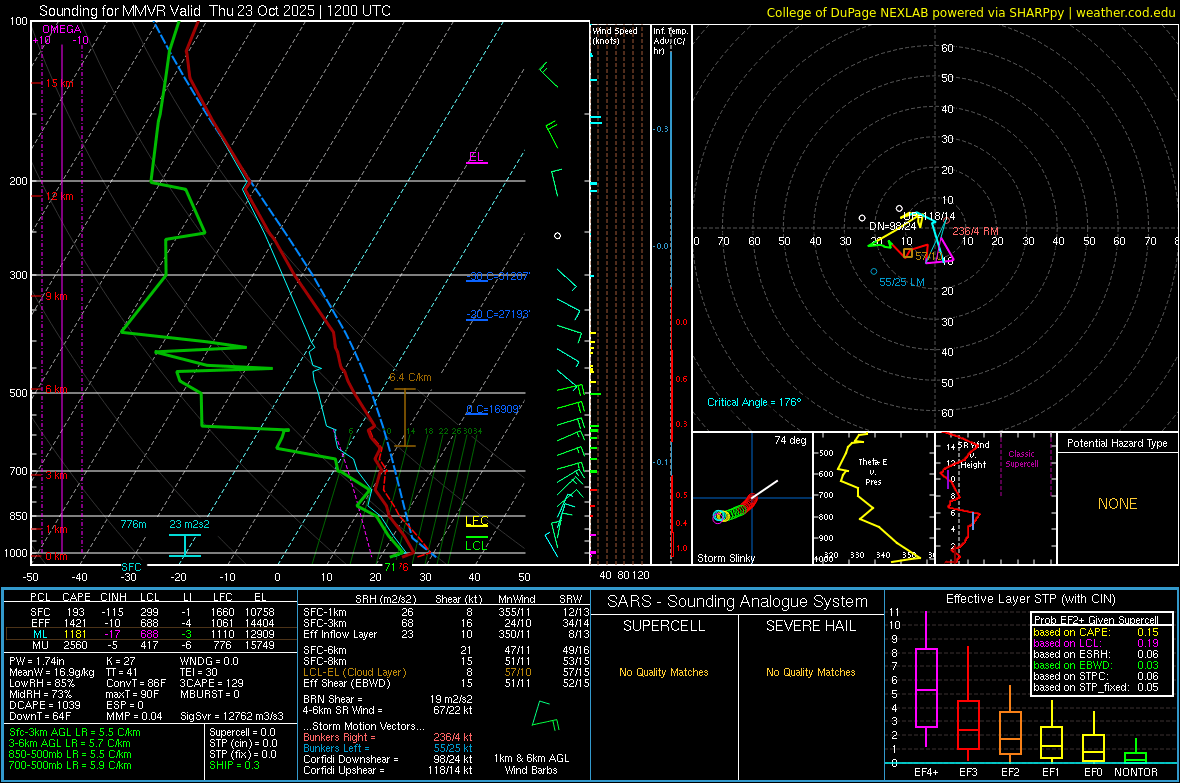This screenshot has height=783, width=1180.
Task: Click the 'based on ESRH' probability row
Action: click(x=1096, y=654)
